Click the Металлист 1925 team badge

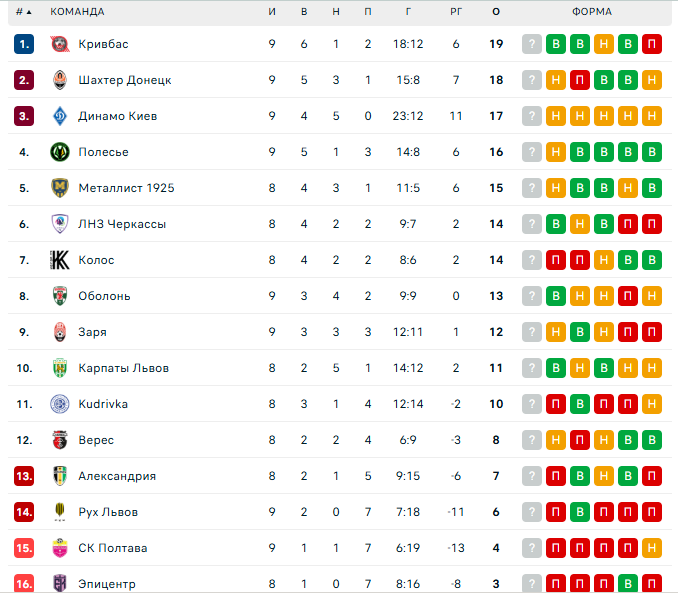[x=59, y=188]
